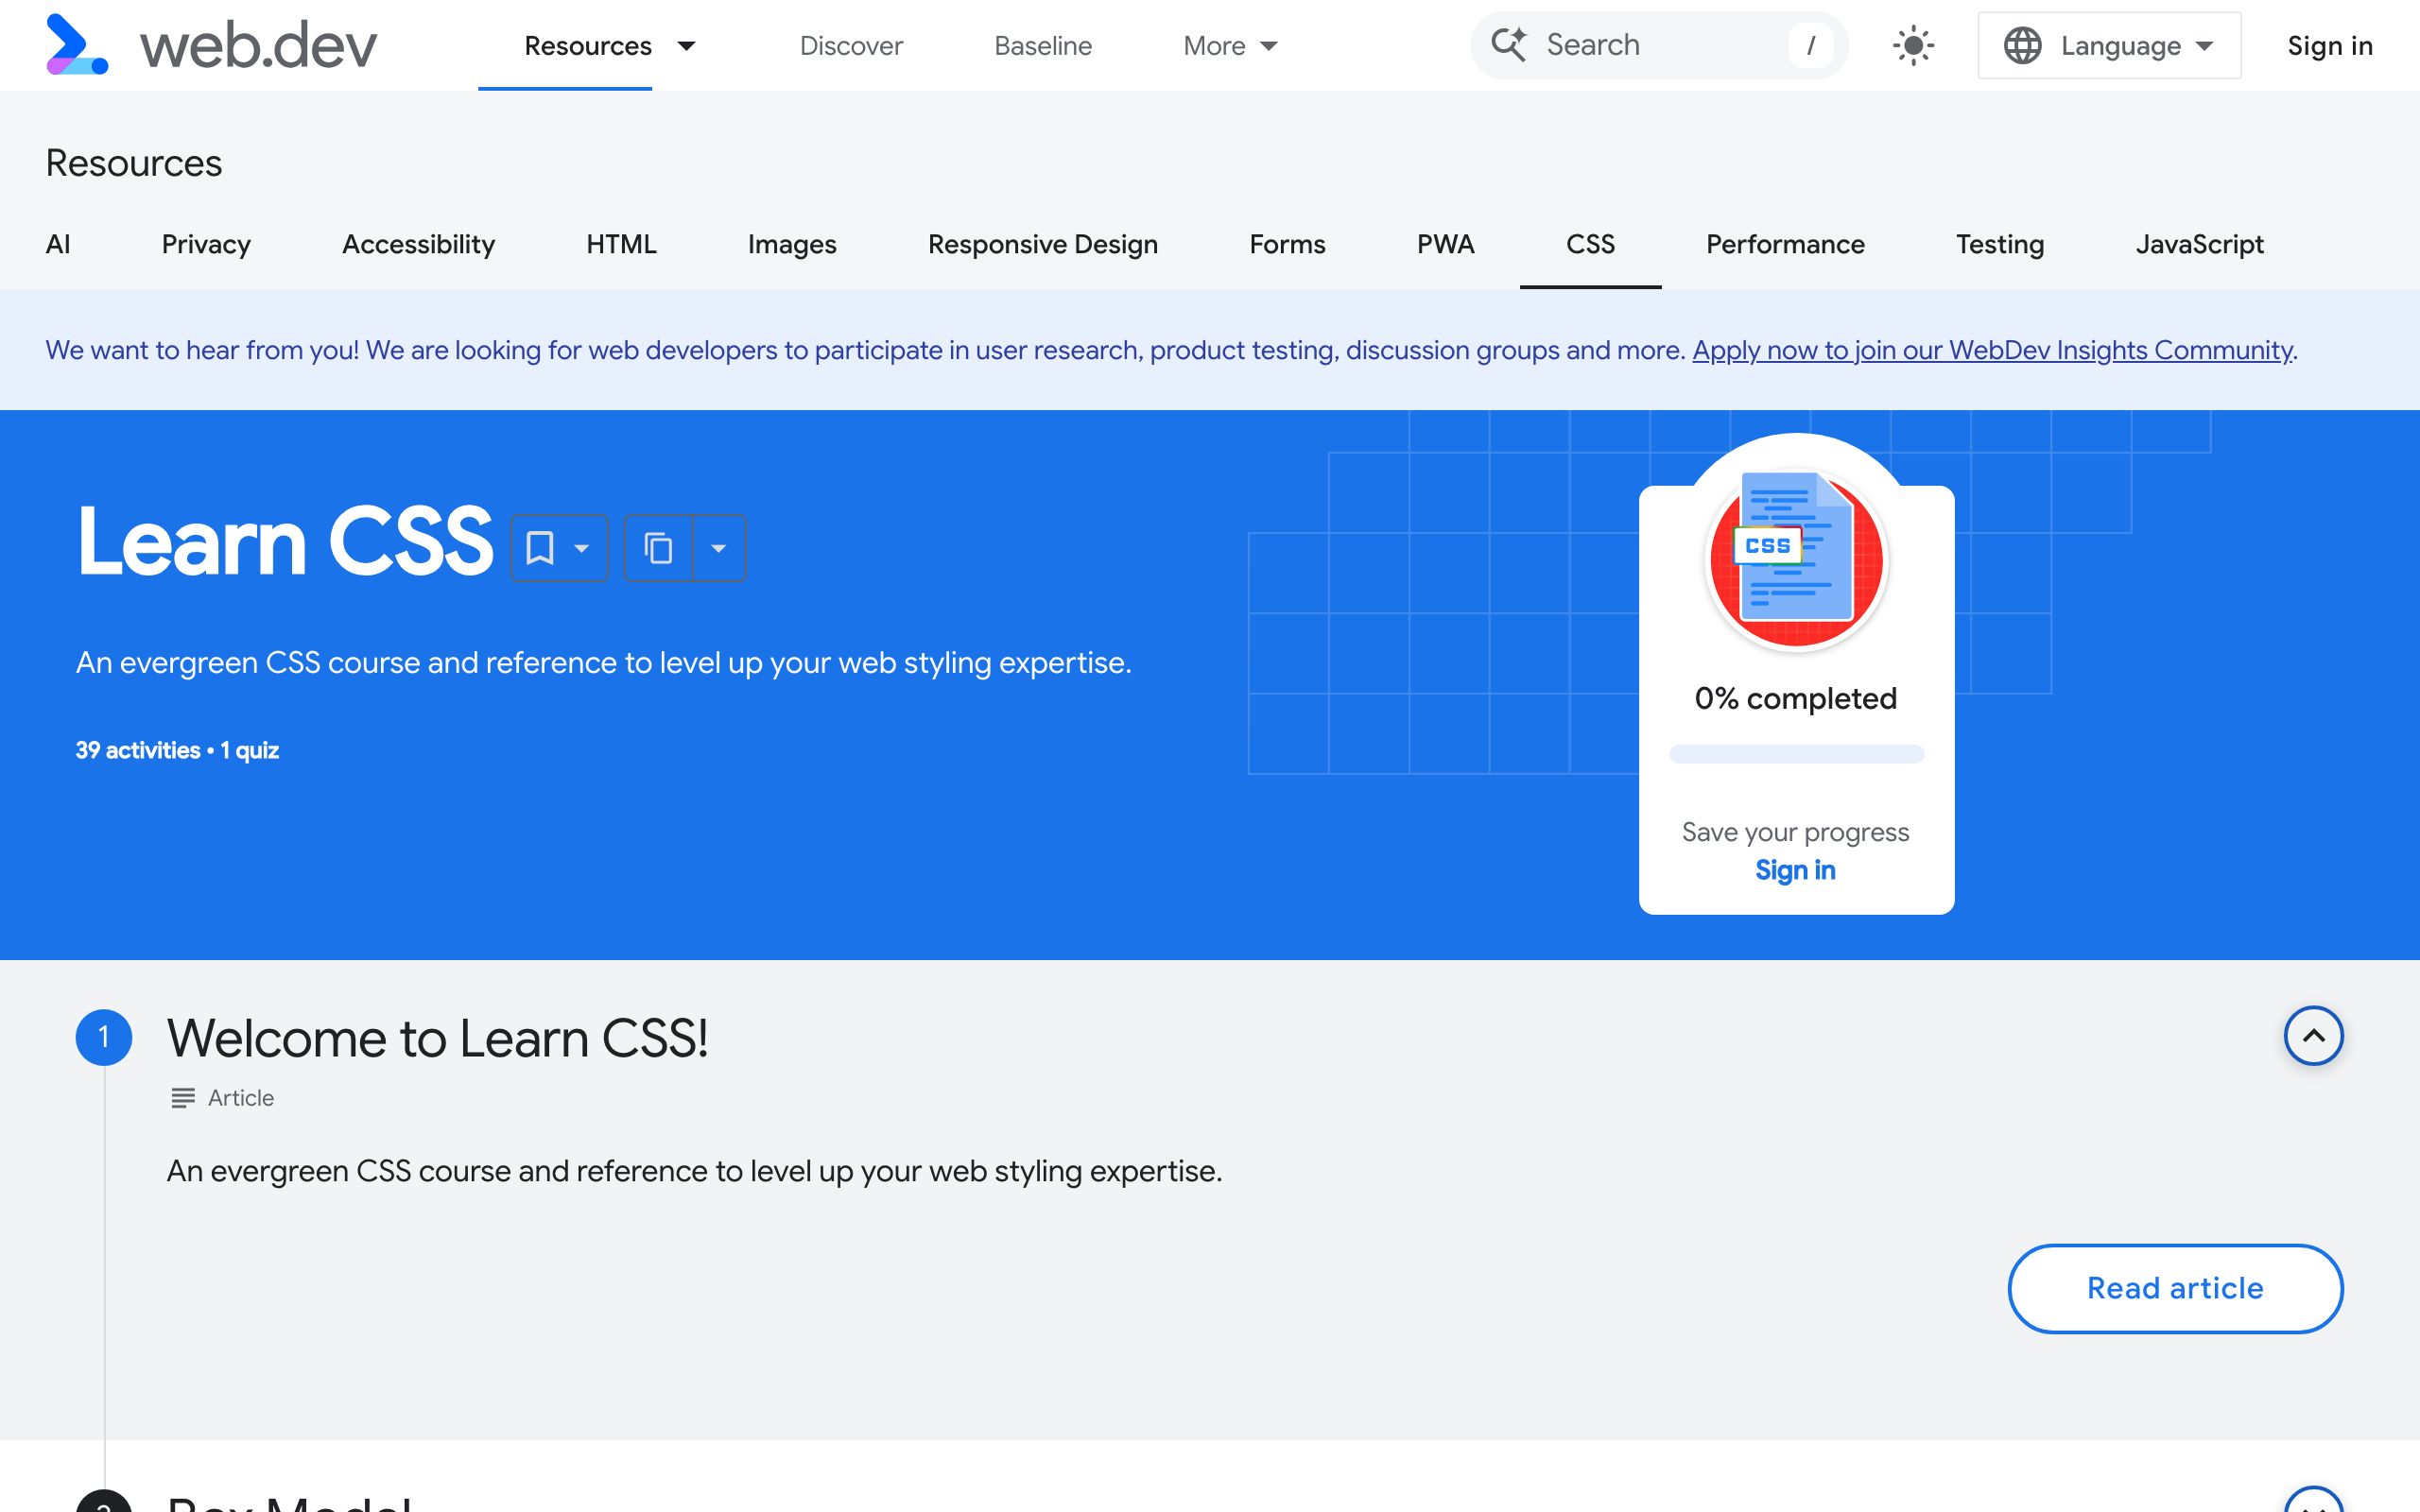The width and height of the screenshot is (2420, 1512).
Task: Click the copy page icon
Action: pyautogui.click(x=658, y=548)
